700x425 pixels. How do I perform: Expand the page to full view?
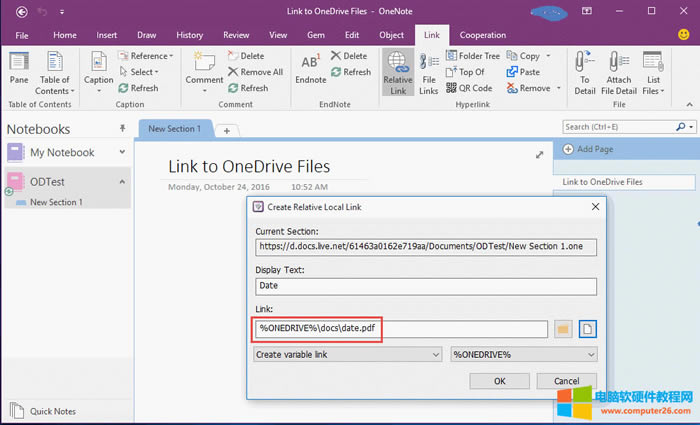tap(540, 155)
